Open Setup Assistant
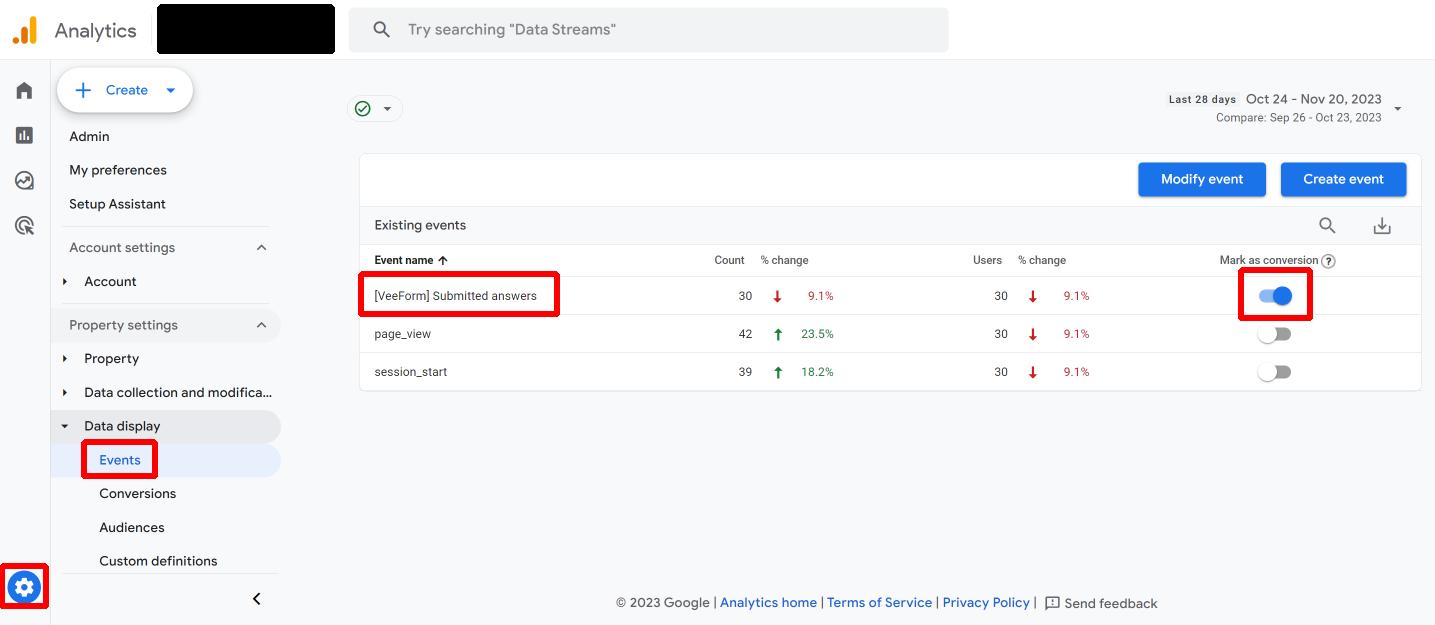This screenshot has height=625, width=1435. 117,204
